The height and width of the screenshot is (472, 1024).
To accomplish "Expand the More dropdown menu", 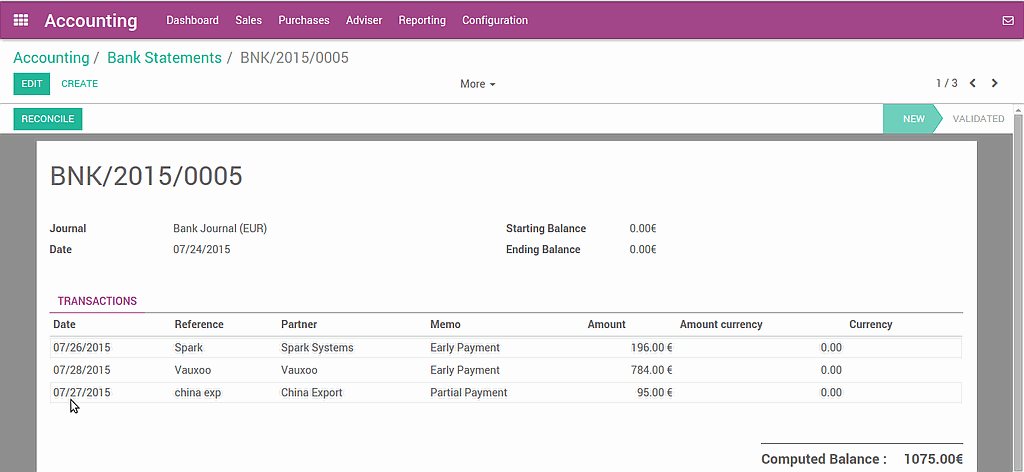I will (x=477, y=84).
